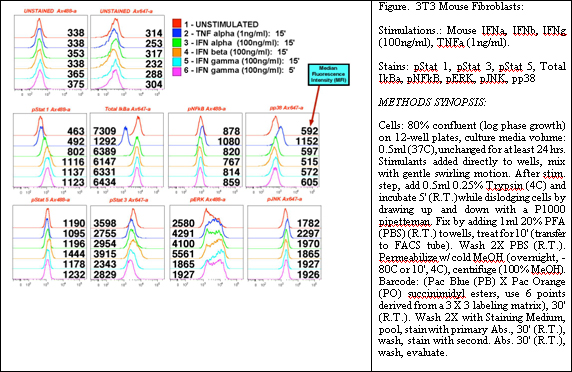Click the cyan IFN gamma 15' swatch
The image size is (572, 372).
(177, 61)
